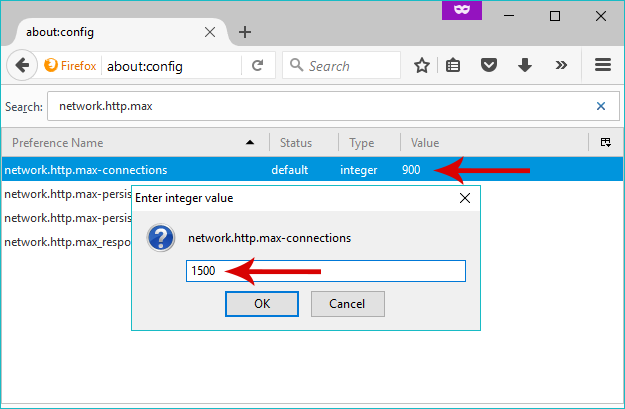Click the magnifying glass in Search box
Image resolution: width=625 pixels, height=409 pixels.
click(x=296, y=65)
